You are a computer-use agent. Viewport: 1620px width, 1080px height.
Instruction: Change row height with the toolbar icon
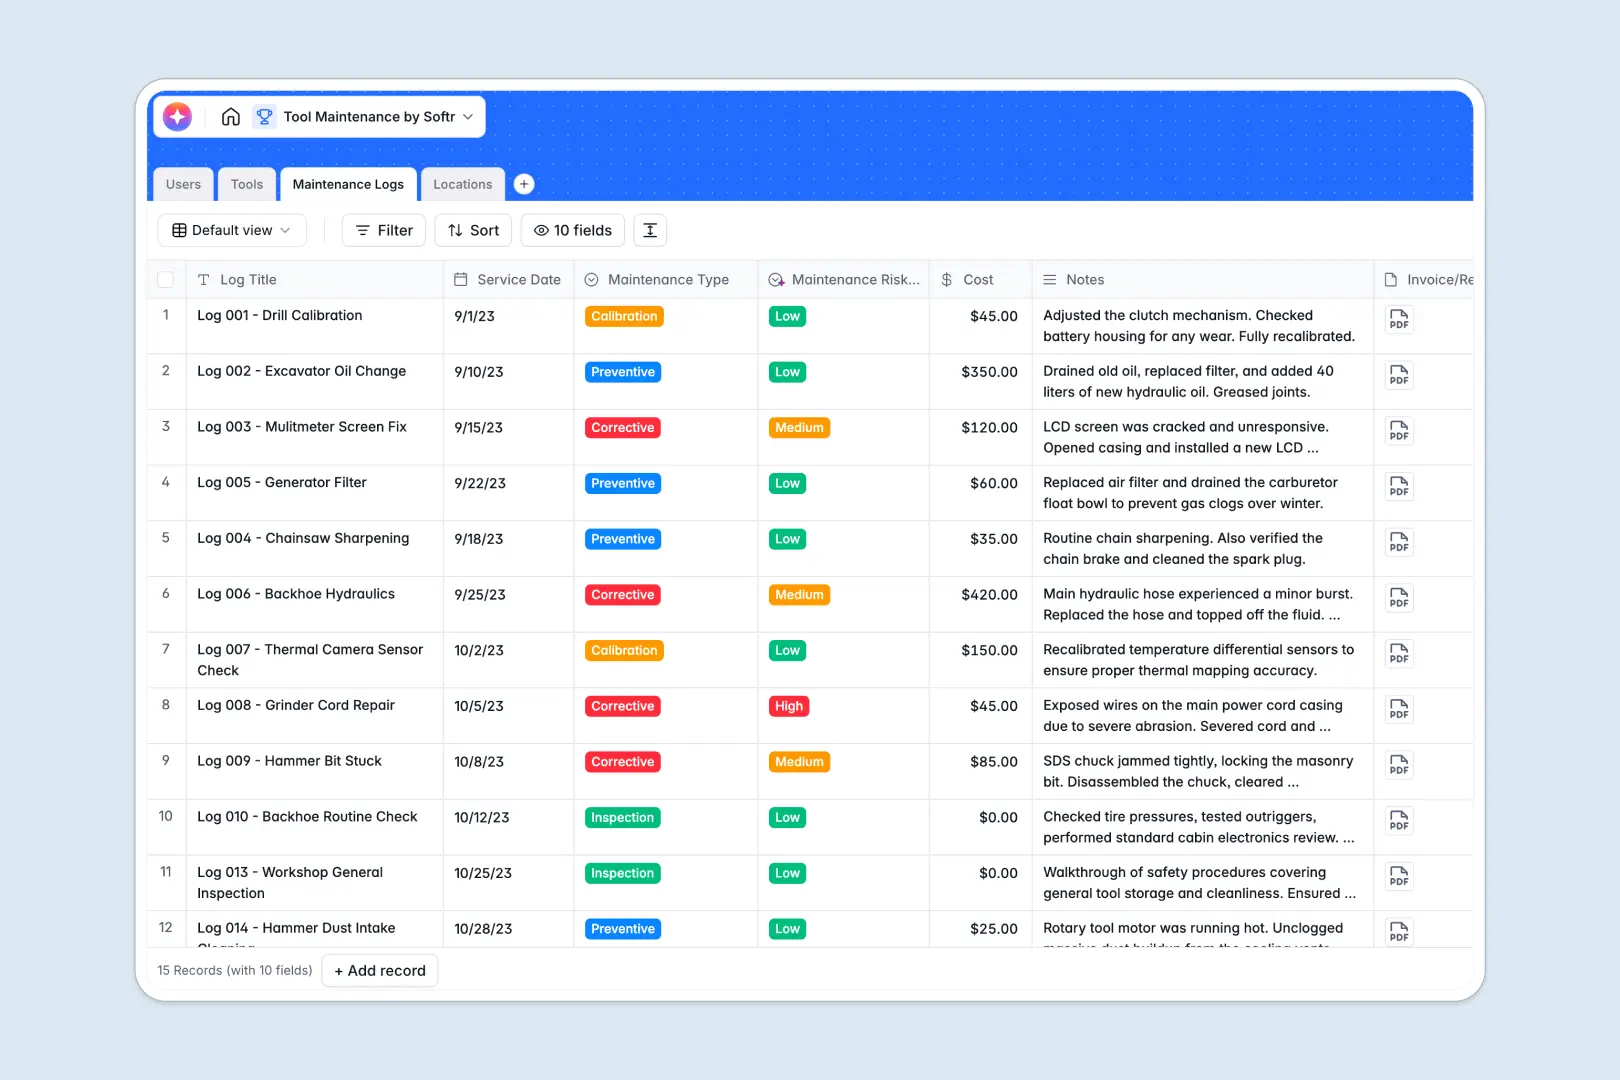click(650, 230)
